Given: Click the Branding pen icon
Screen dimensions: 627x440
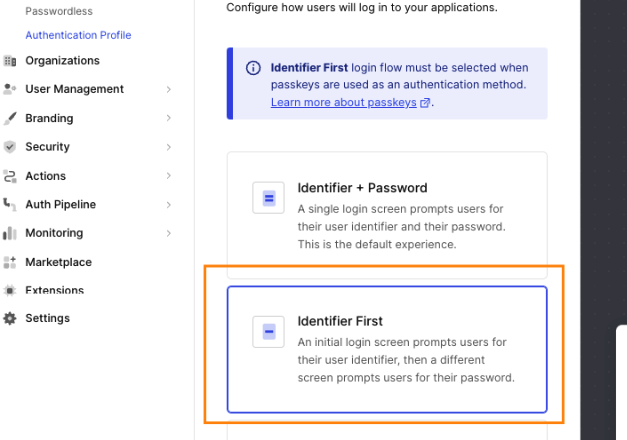Looking at the screenshot, I should click(x=10, y=118).
